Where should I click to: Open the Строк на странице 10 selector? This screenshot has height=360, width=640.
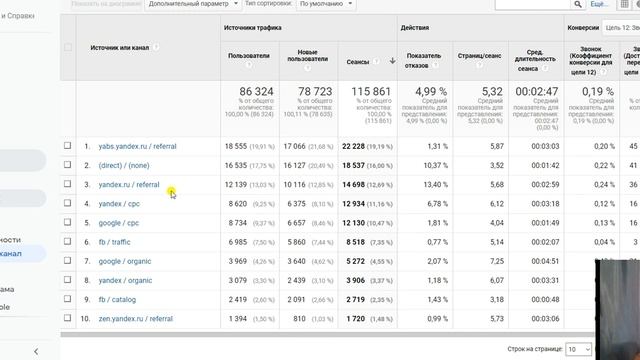coord(578,349)
